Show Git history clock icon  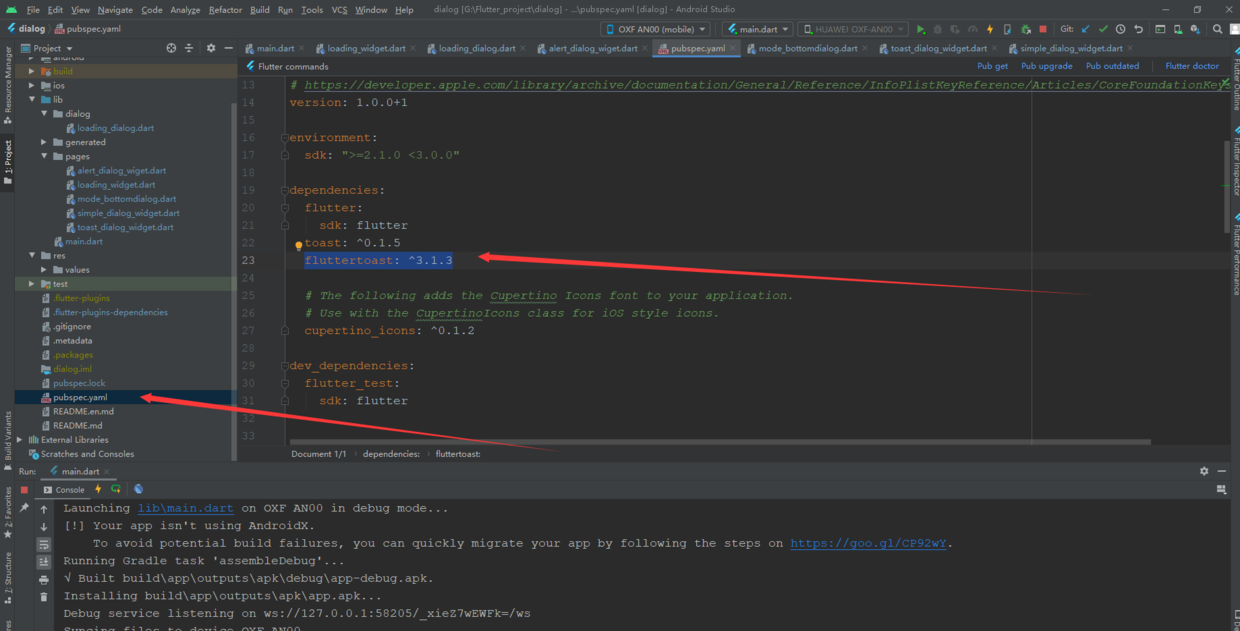(x=1120, y=29)
